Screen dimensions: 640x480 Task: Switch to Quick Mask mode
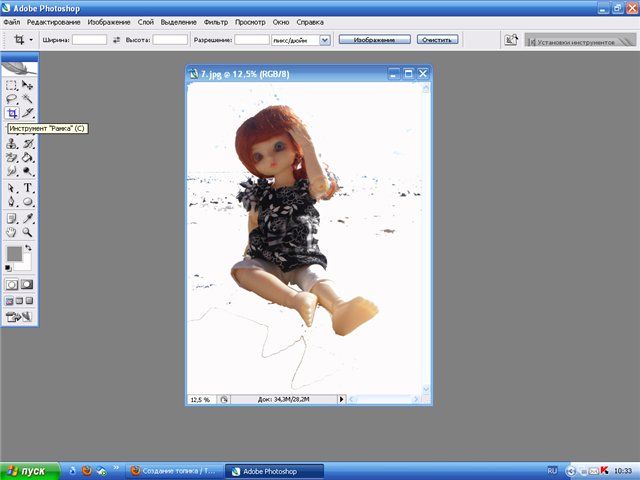point(27,284)
